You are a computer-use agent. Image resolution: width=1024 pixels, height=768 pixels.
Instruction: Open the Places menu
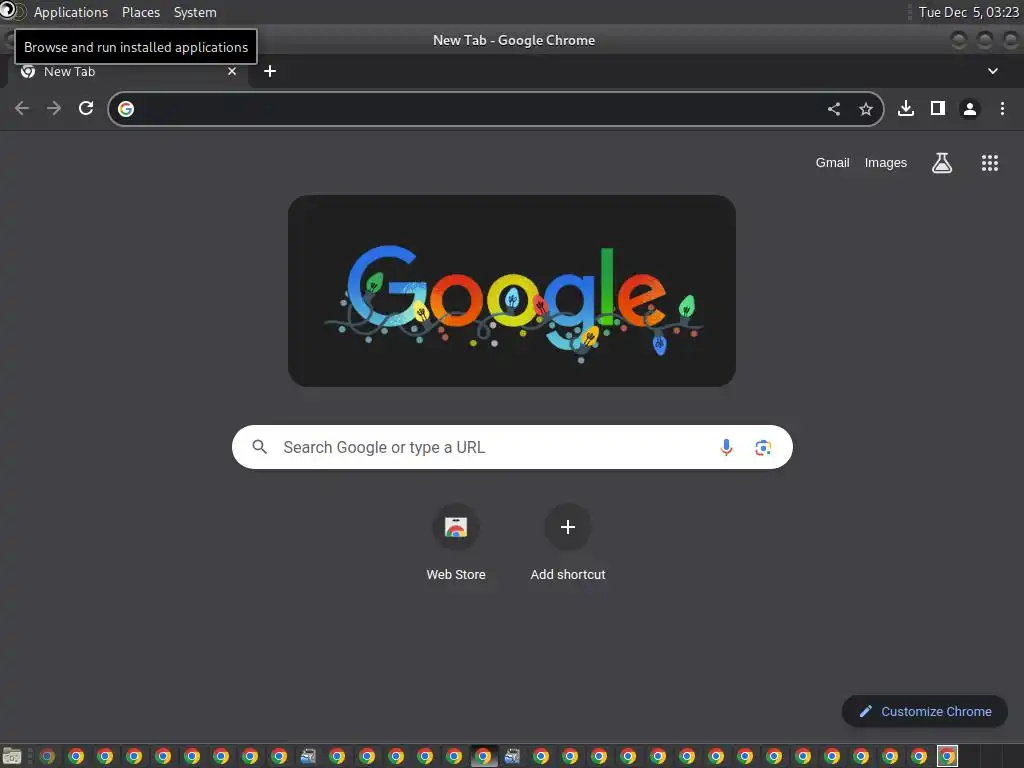[x=140, y=12]
